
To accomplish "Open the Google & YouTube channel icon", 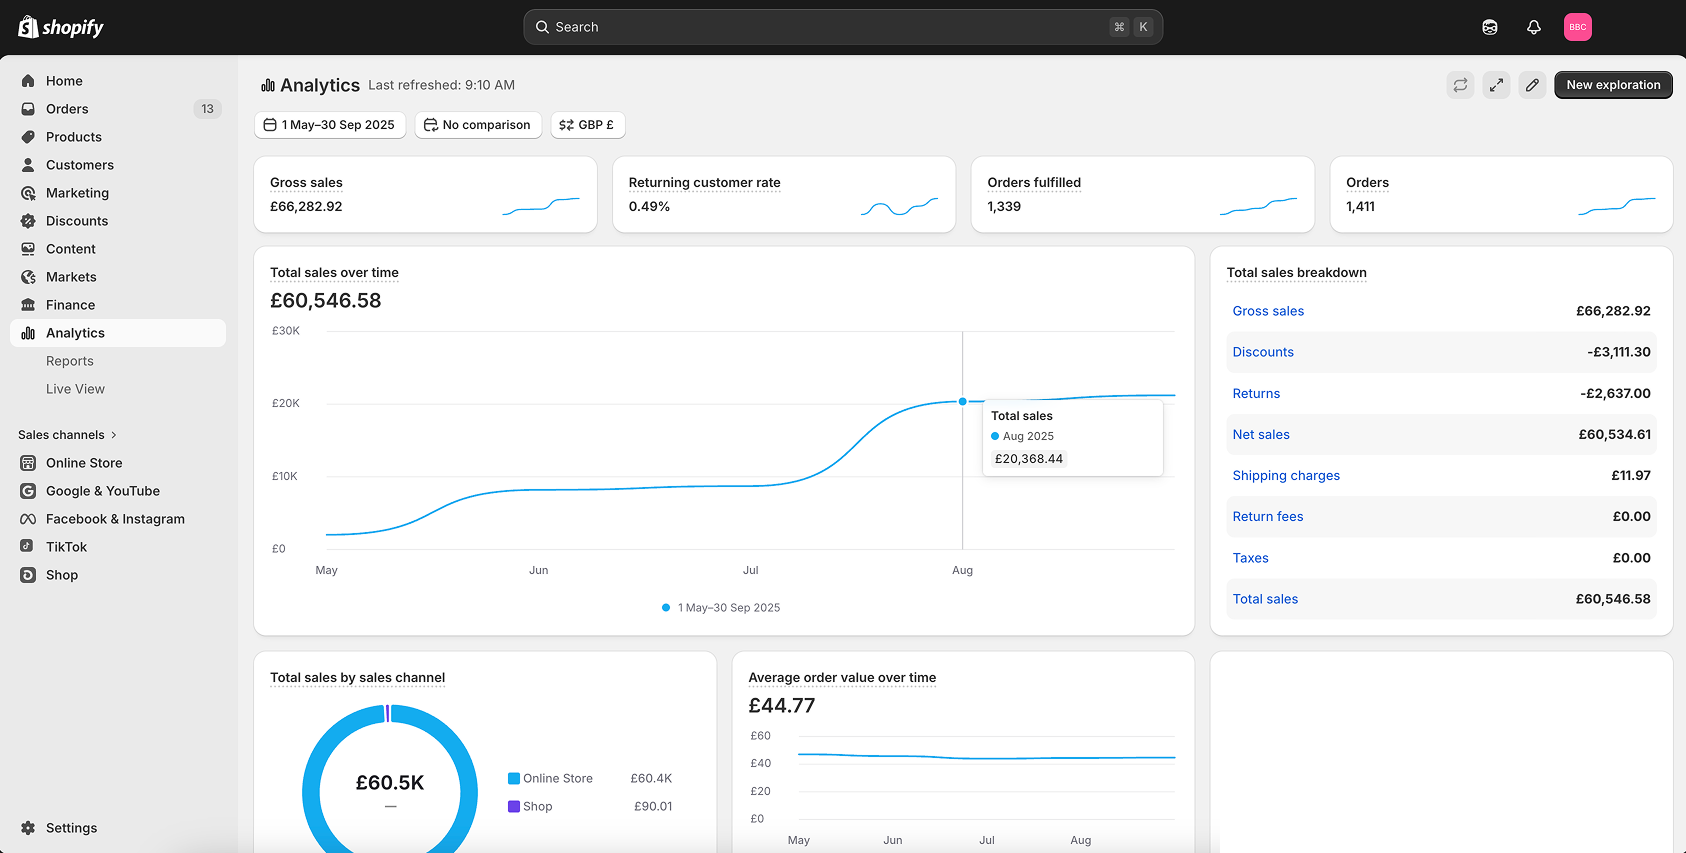I will tap(28, 491).
